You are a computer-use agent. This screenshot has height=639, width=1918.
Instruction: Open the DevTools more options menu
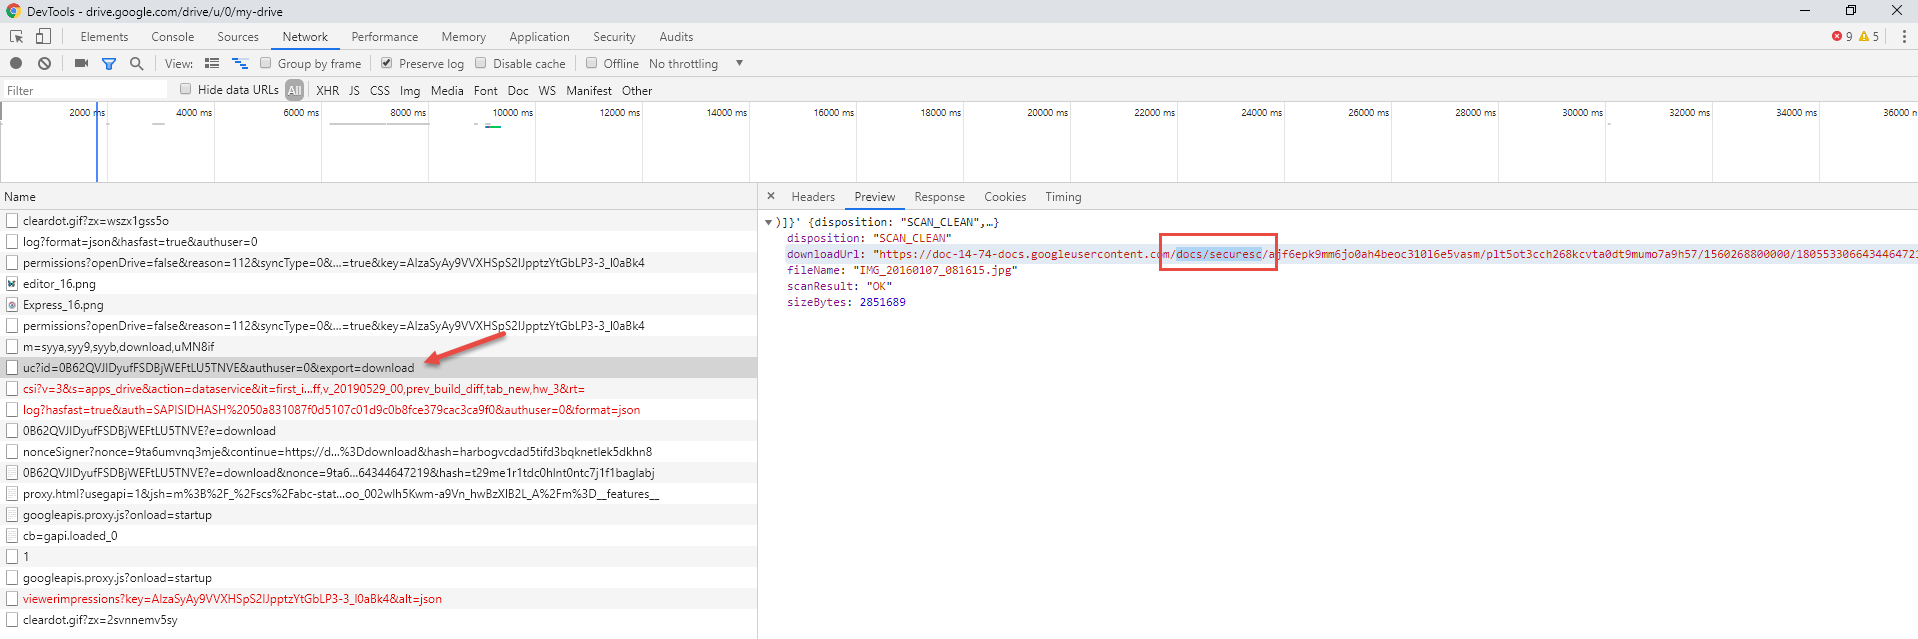(1903, 37)
